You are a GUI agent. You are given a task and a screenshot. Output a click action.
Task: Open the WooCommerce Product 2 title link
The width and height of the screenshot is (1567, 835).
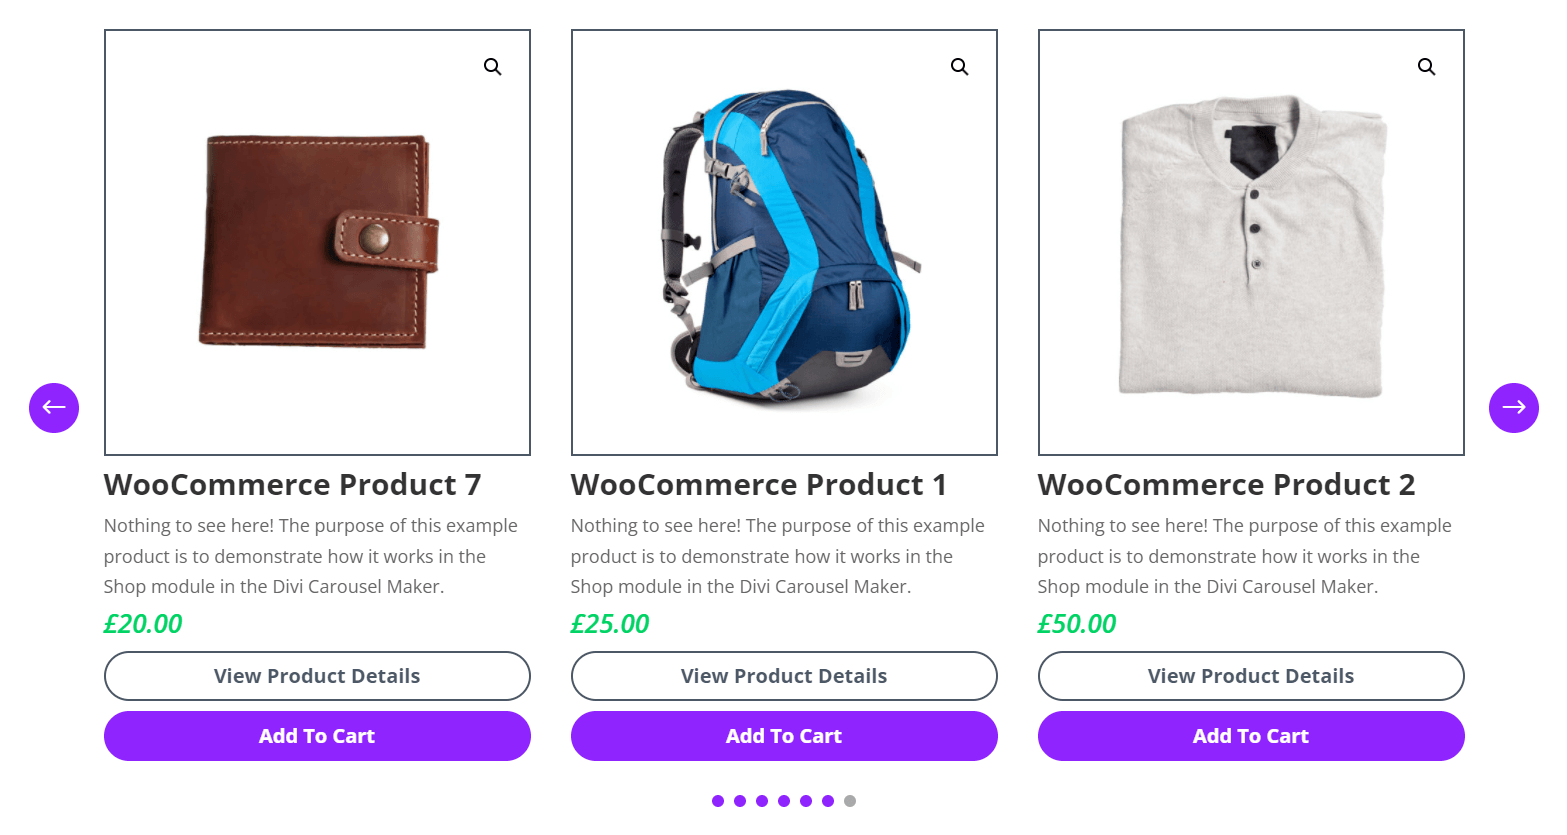pyautogui.click(x=1227, y=485)
